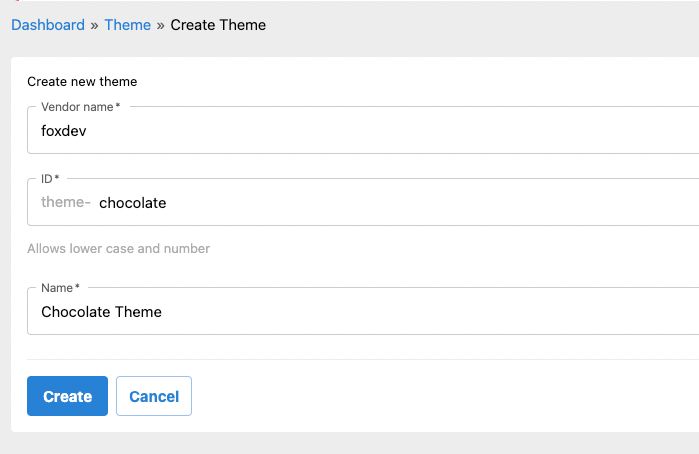Click the "Allows lower case and number" hint

(x=118, y=248)
